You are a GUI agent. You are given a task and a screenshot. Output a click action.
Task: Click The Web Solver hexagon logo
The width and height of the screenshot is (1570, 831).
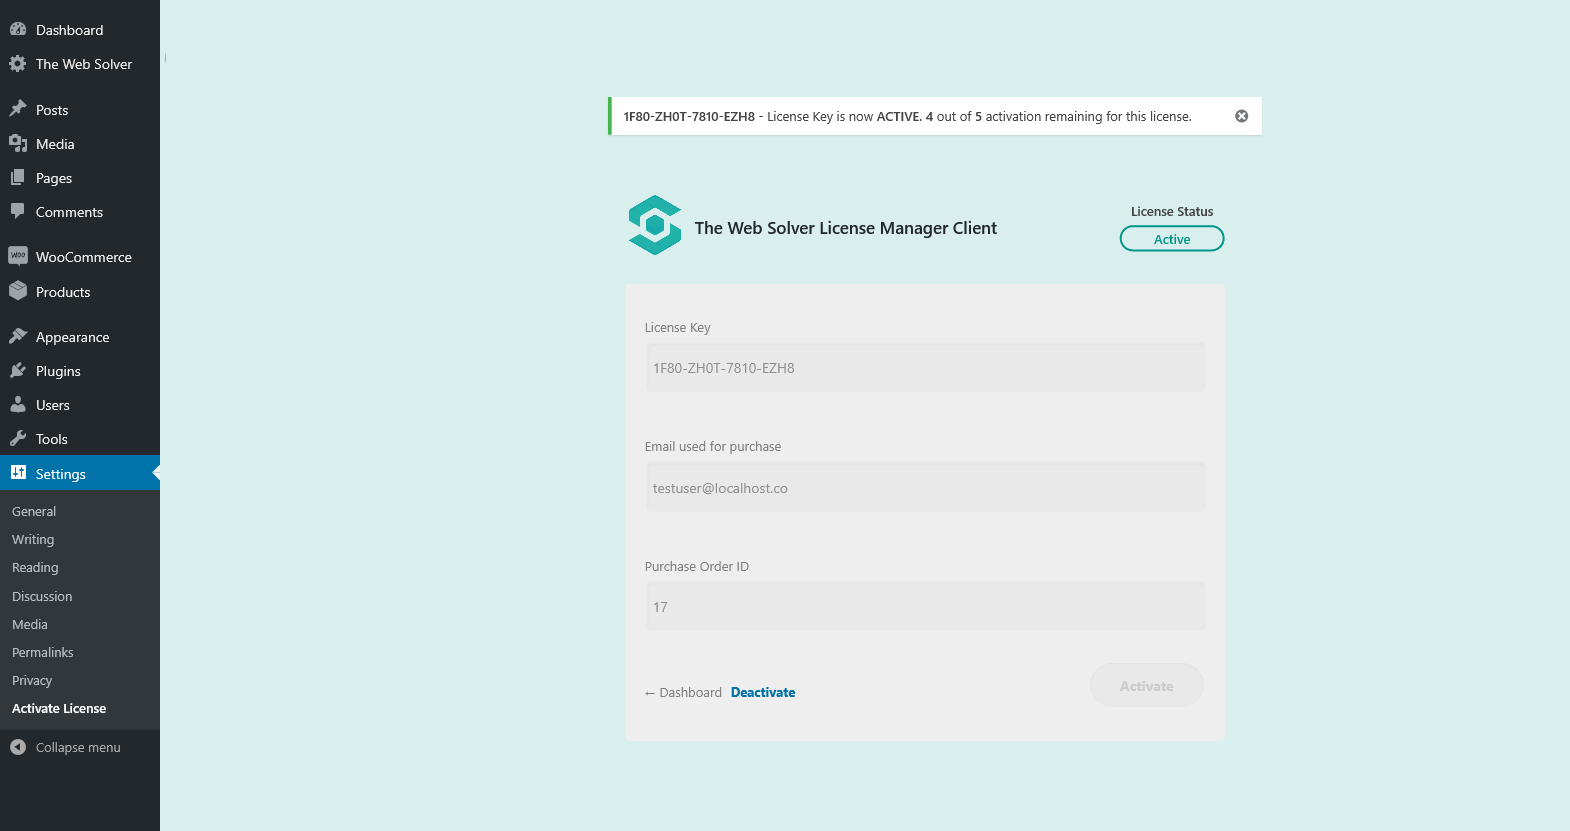[x=655, y=225]
